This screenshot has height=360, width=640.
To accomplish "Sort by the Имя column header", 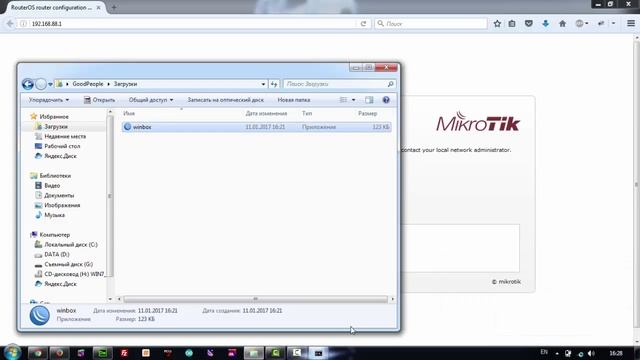I will point(129,113).
